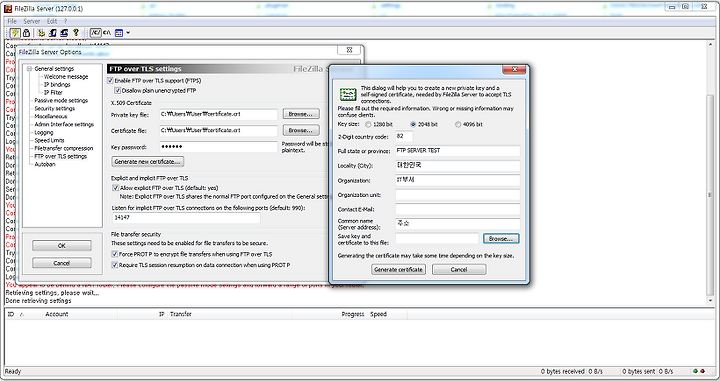The height and width of the screenshot is (381, 720).
Task: Toggle the C:\ path display toolbar icon
Action: coord(107,33)
